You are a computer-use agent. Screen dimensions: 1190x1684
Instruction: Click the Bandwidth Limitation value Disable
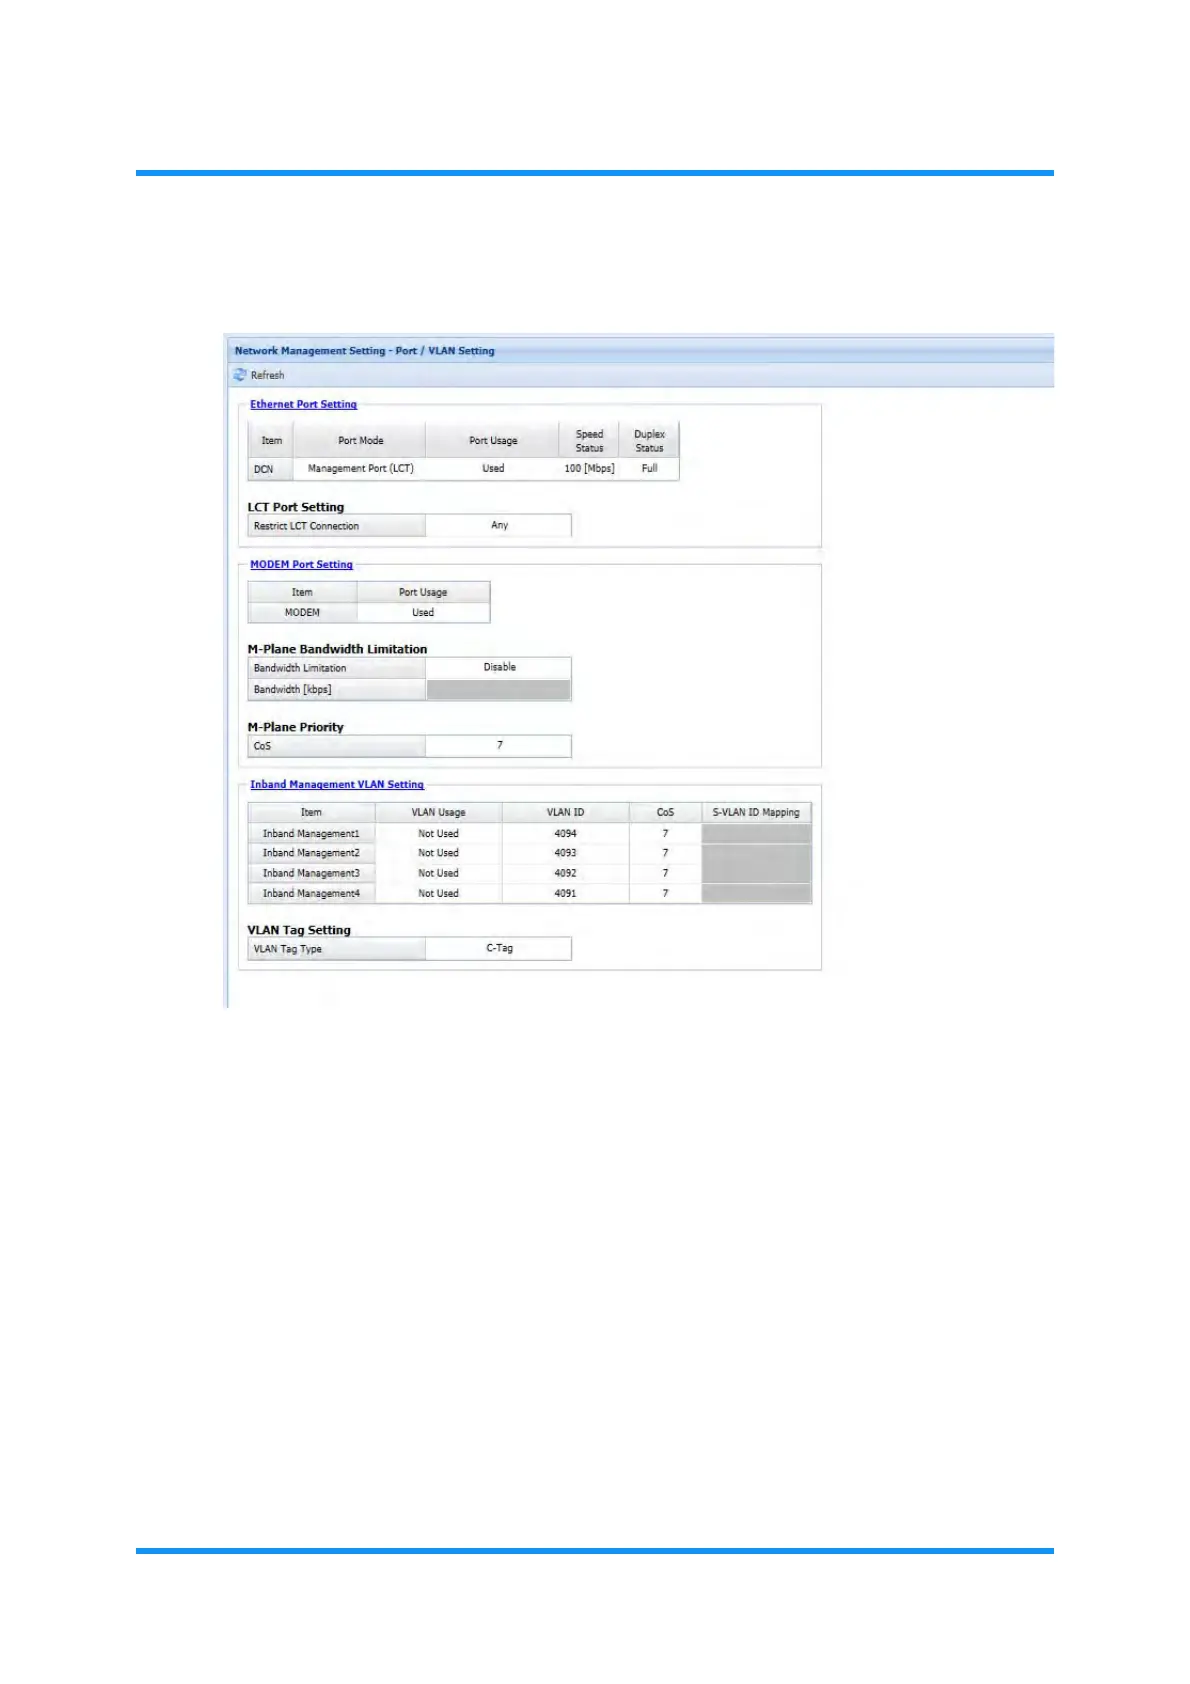tap(499, 668)
